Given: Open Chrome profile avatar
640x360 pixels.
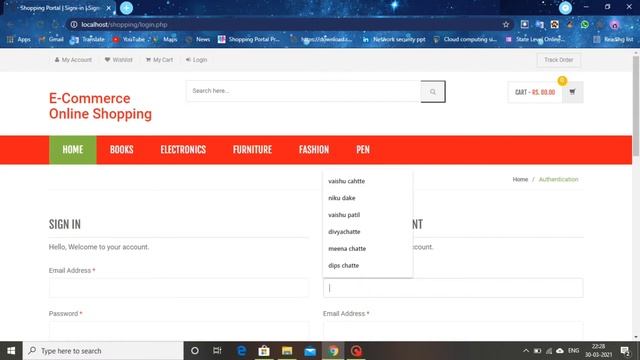Looking at the screenshot, I should tap(614, 24).
